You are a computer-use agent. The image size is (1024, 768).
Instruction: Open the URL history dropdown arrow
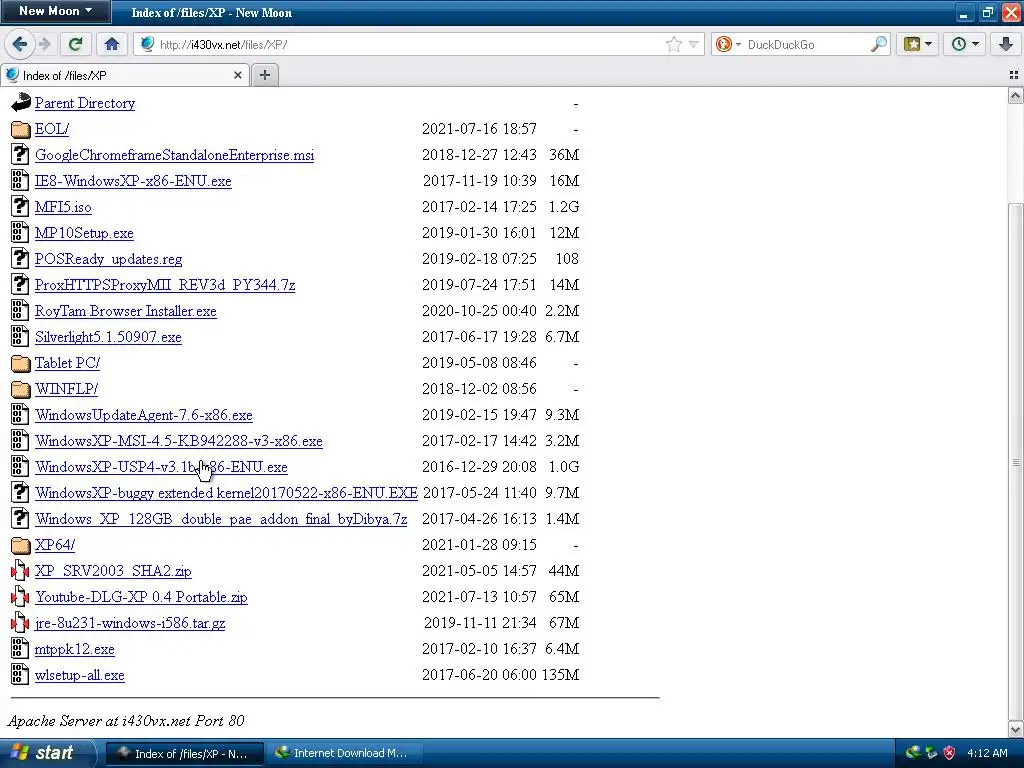click(693, 44)
